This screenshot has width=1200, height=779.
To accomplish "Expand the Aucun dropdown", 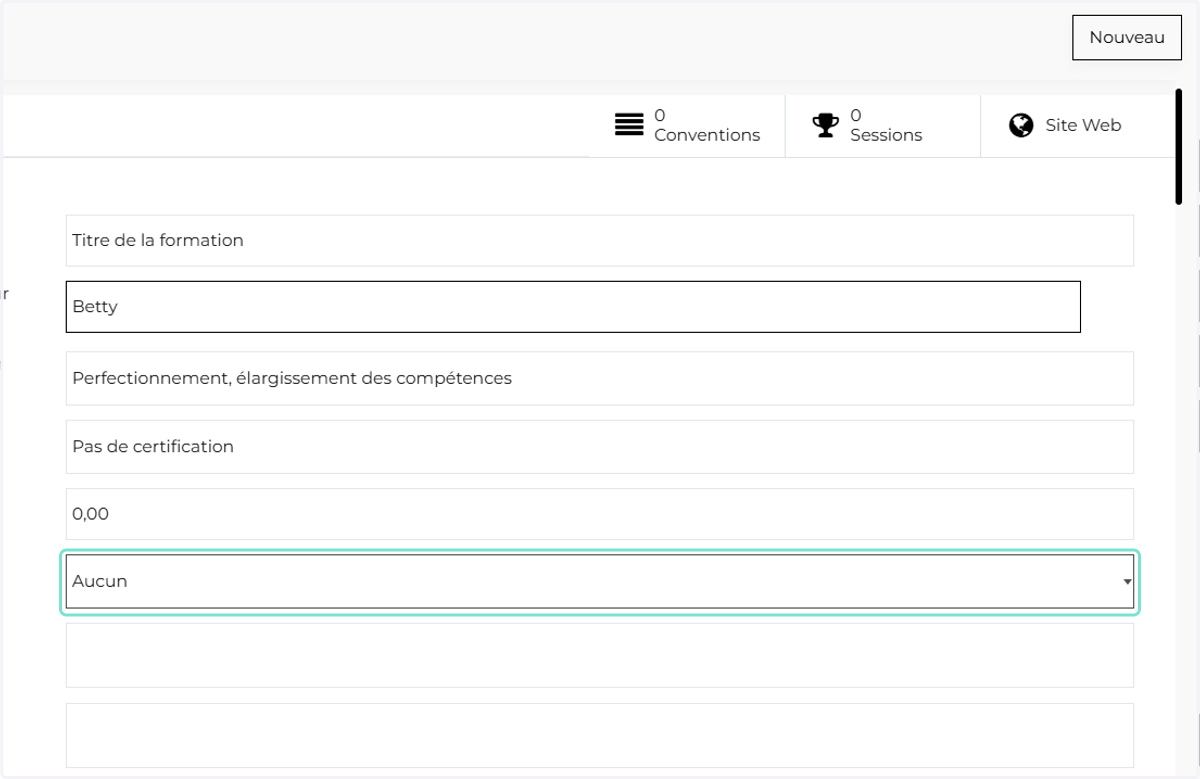I will pos(600,581).
